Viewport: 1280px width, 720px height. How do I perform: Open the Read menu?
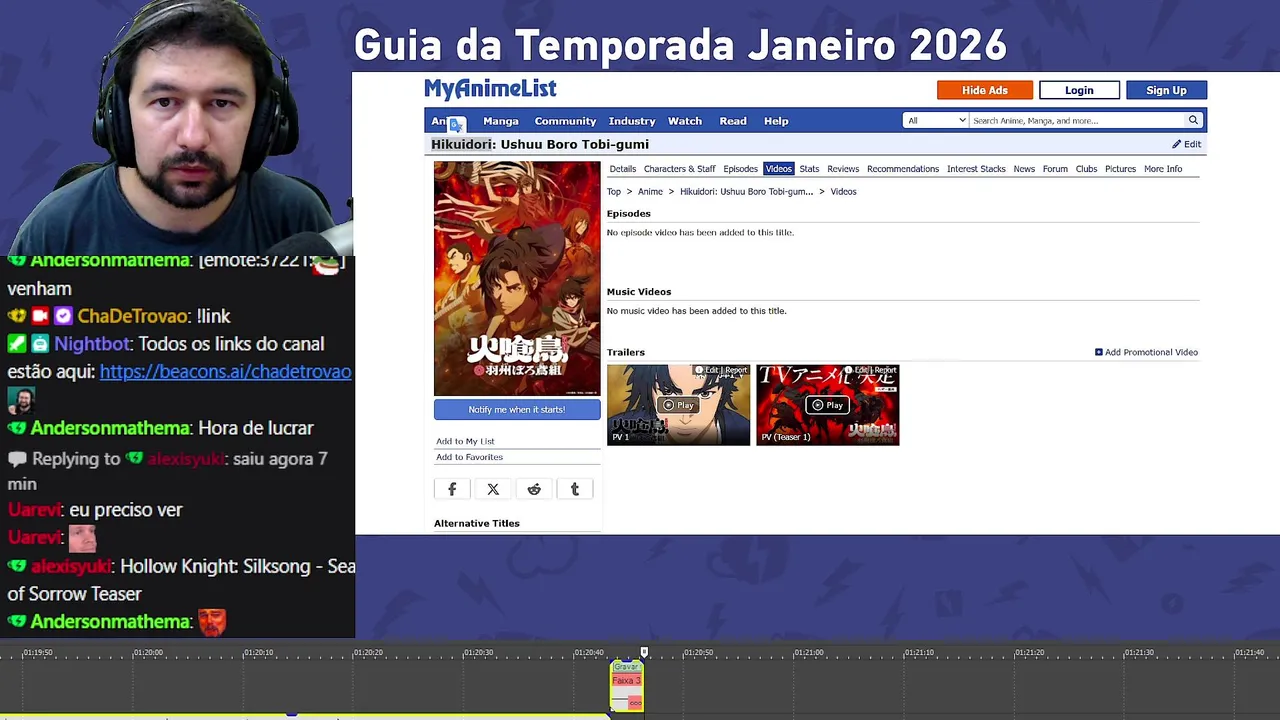click(x=733, y=121)
